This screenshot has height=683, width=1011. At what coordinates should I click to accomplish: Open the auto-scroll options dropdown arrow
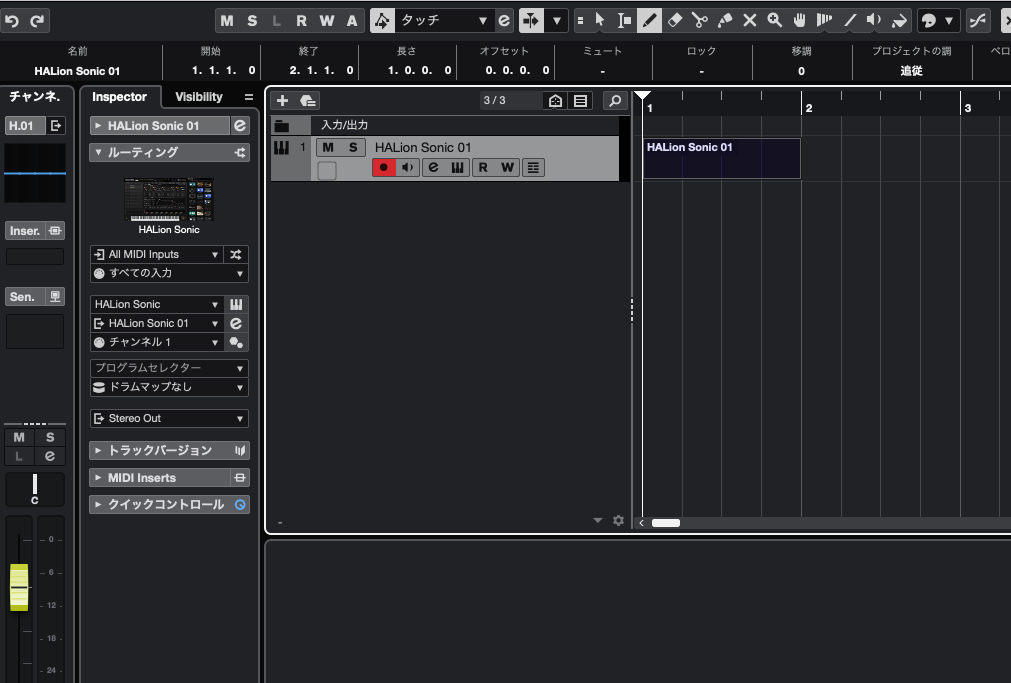click(556, 21)
